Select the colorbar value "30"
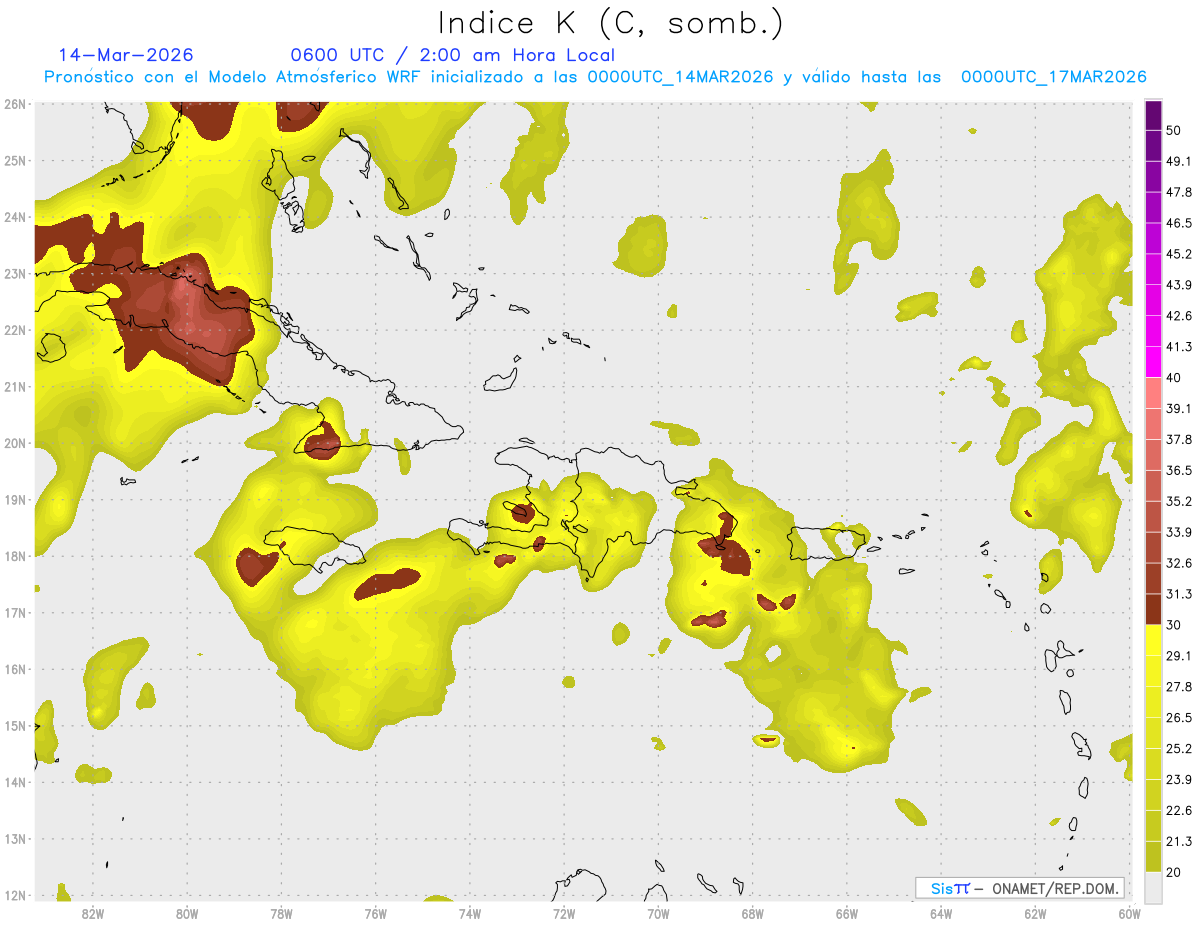 click(1174, 625)
